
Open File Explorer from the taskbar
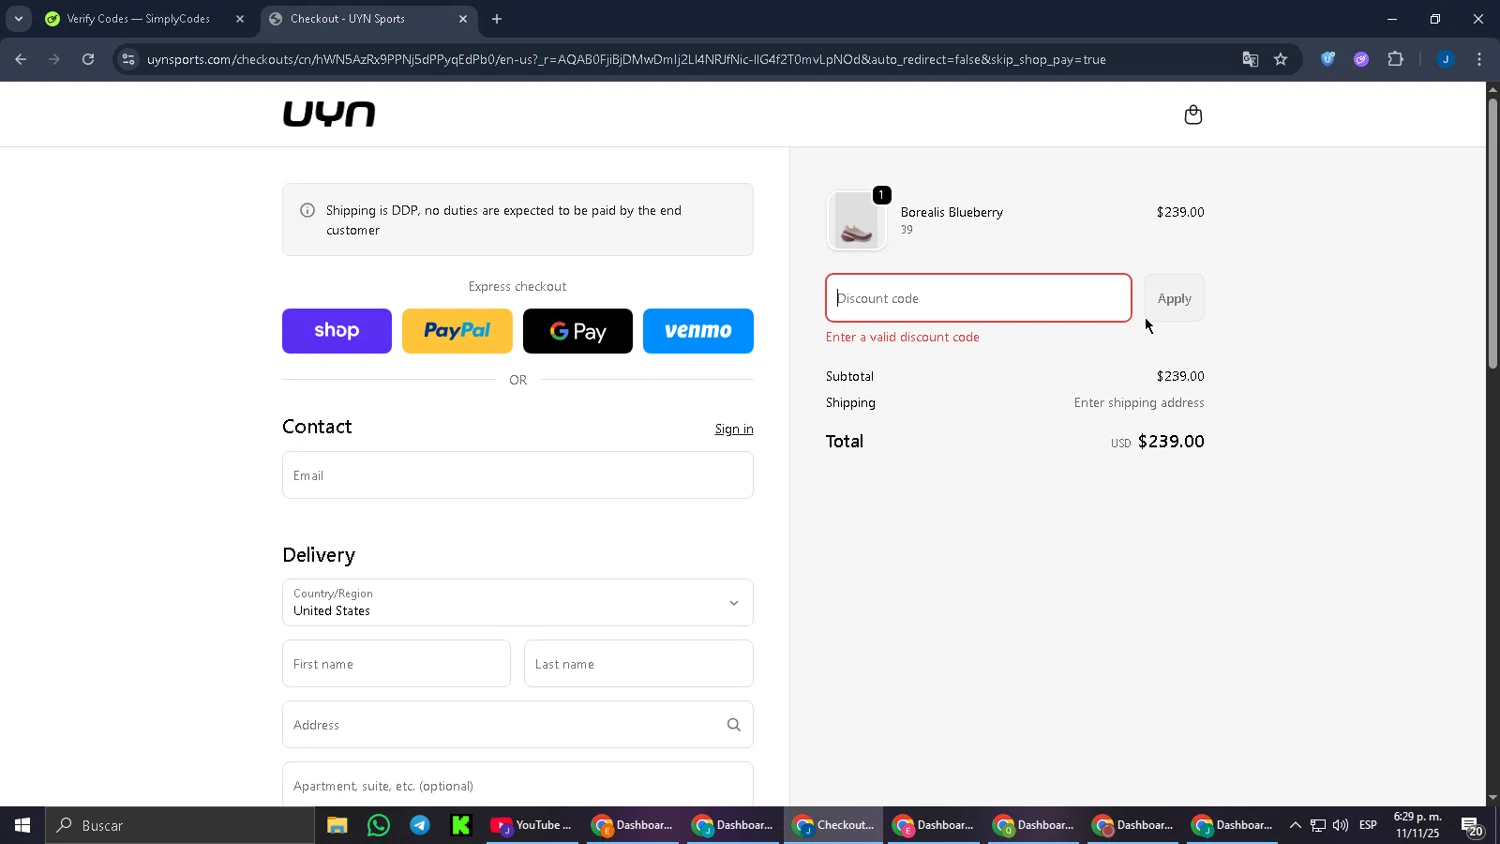[337, 825]
